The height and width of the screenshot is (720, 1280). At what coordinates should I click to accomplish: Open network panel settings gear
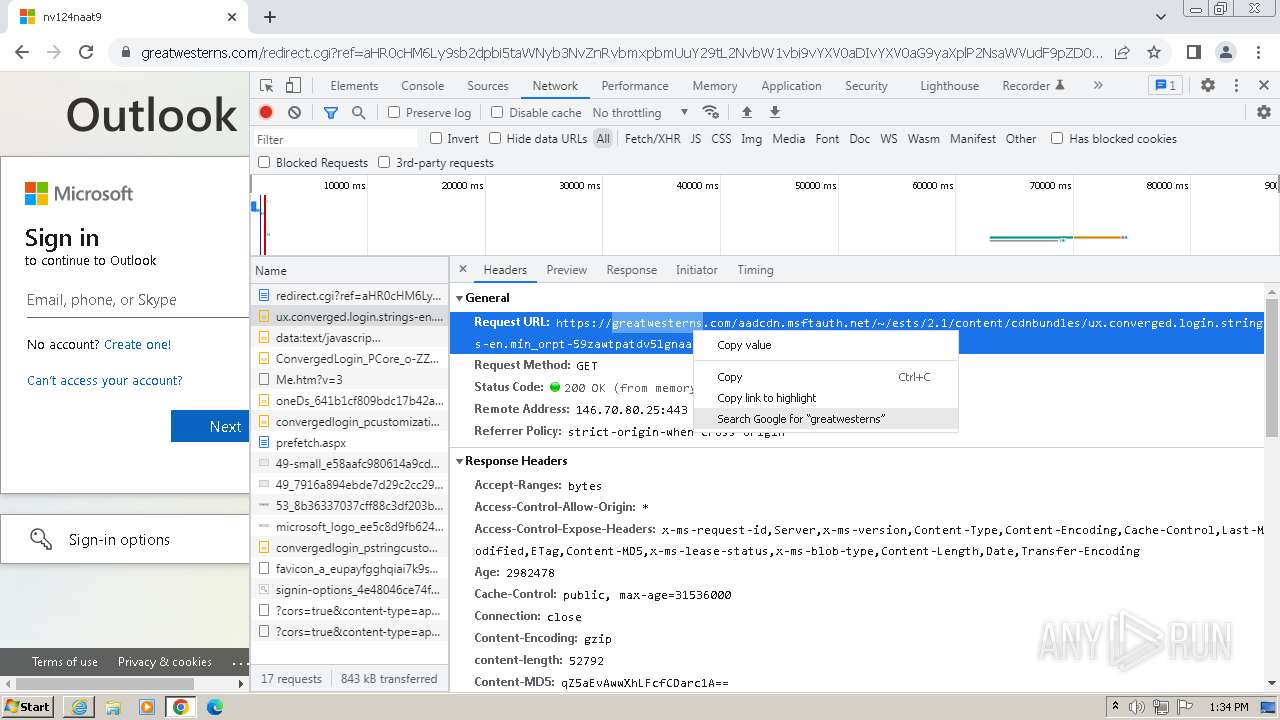tap(1264, 113)
